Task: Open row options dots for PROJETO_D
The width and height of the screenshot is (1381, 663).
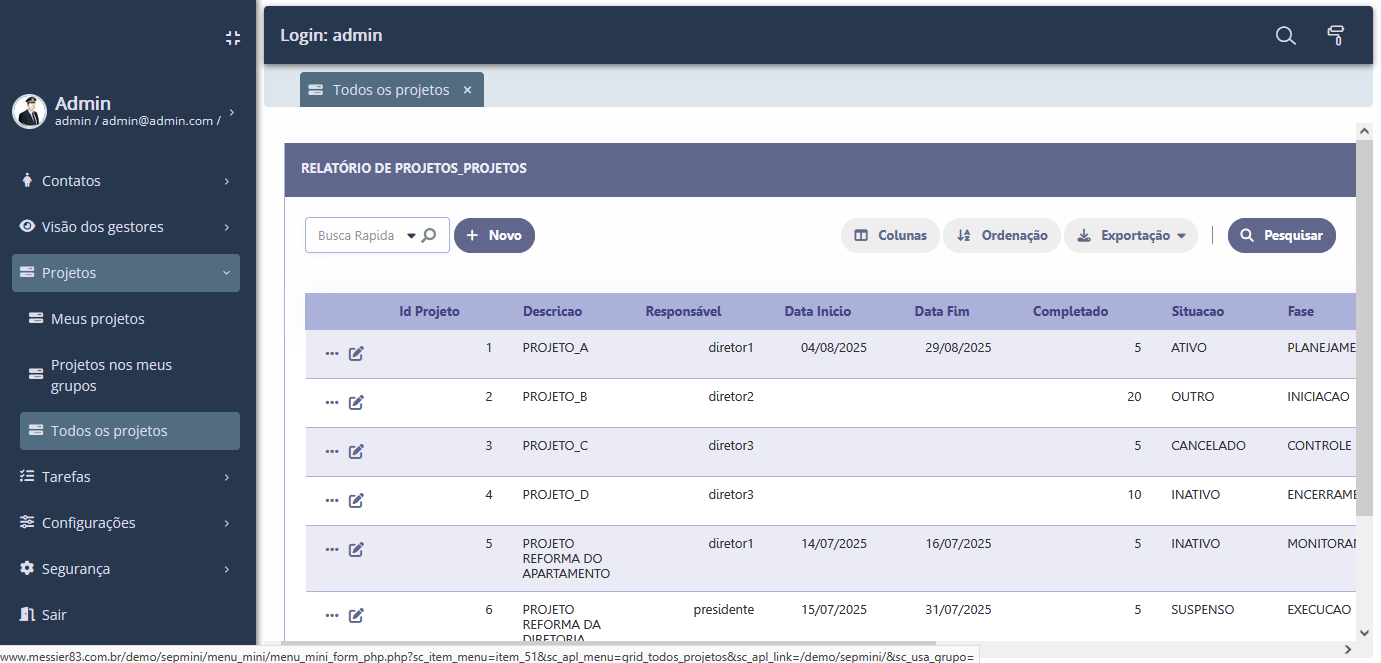Action: coord(332,501)
